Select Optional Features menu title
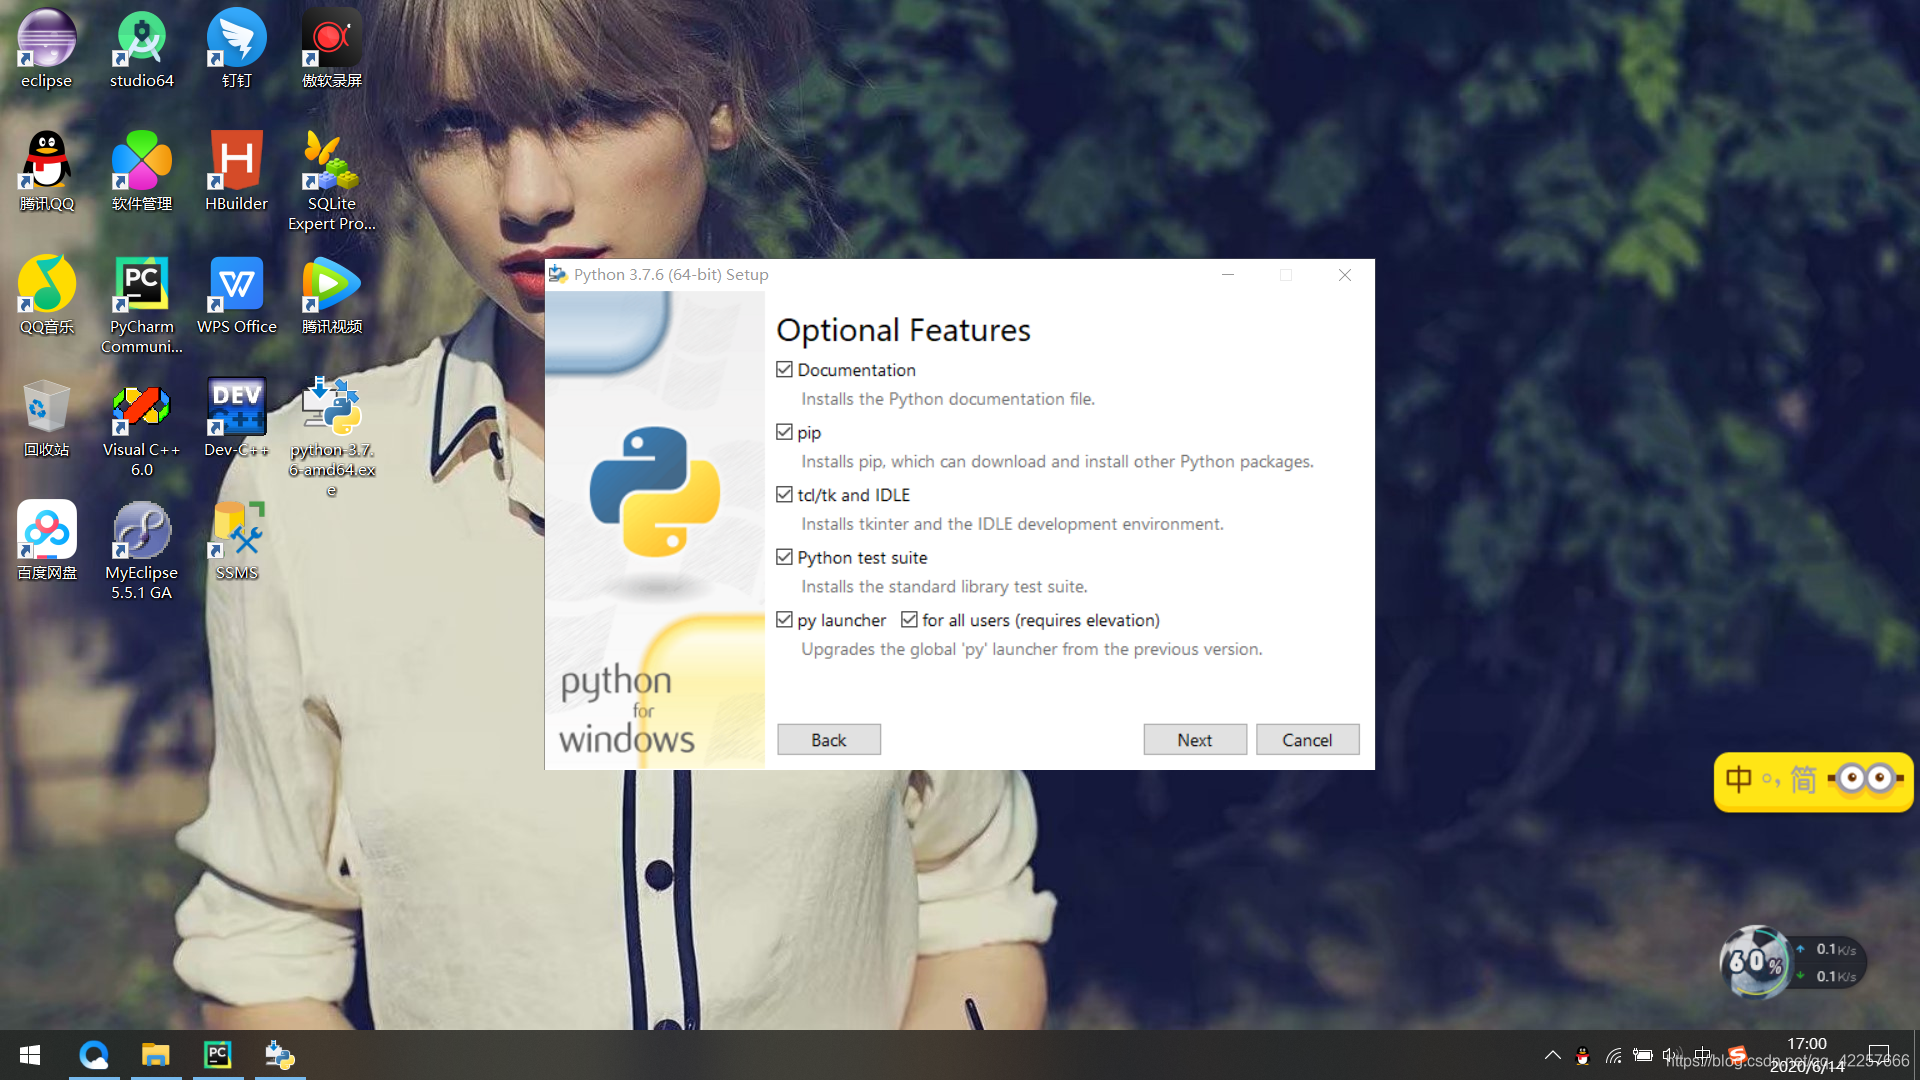The image size is (1920, 1080). click(x=905, y=330)
